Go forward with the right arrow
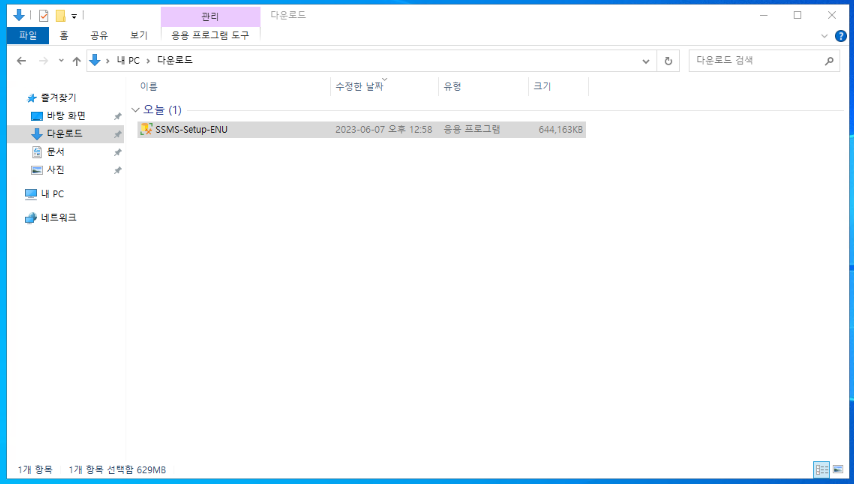The height and width of the screenshot is (484, 854). tap(44, 61)
